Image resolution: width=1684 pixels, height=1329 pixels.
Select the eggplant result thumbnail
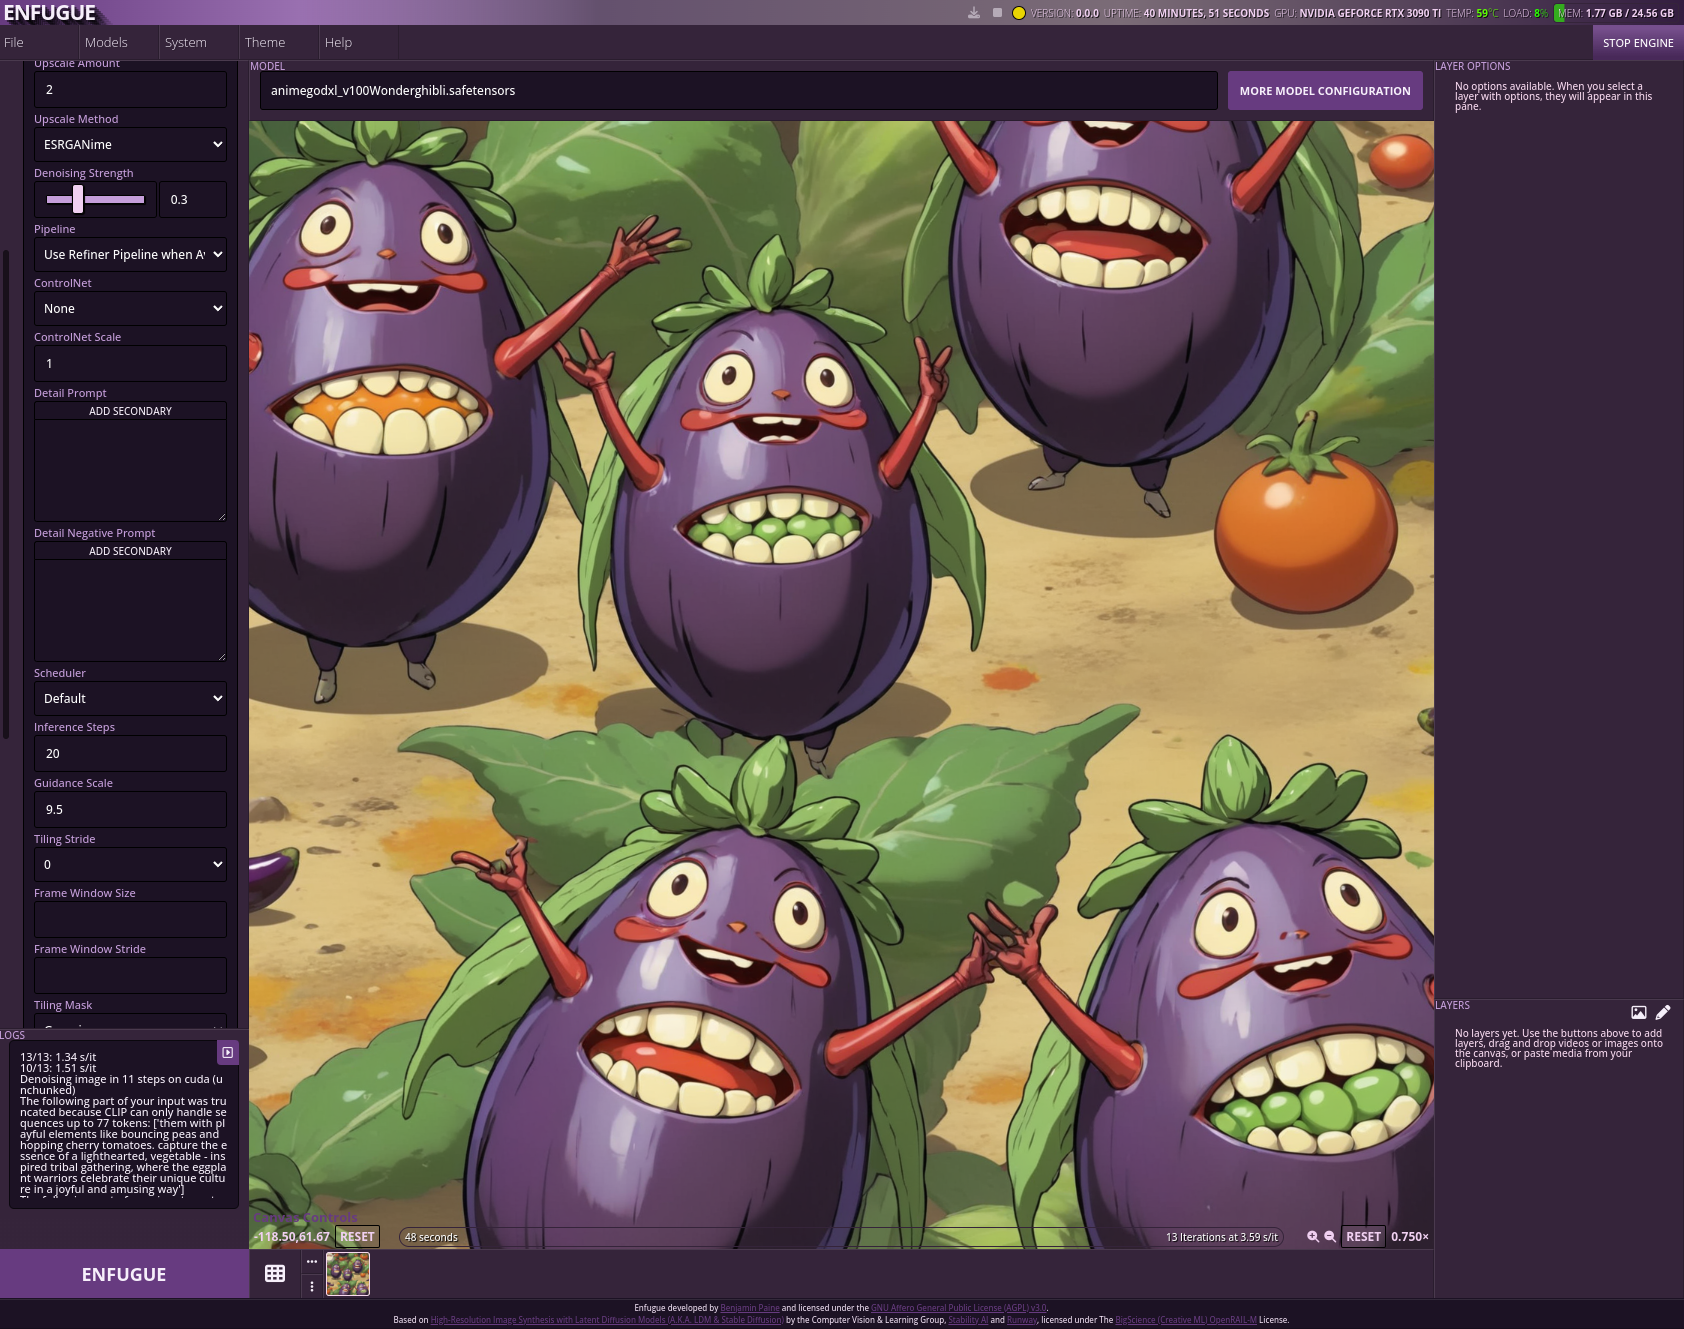click(348, 1274)
